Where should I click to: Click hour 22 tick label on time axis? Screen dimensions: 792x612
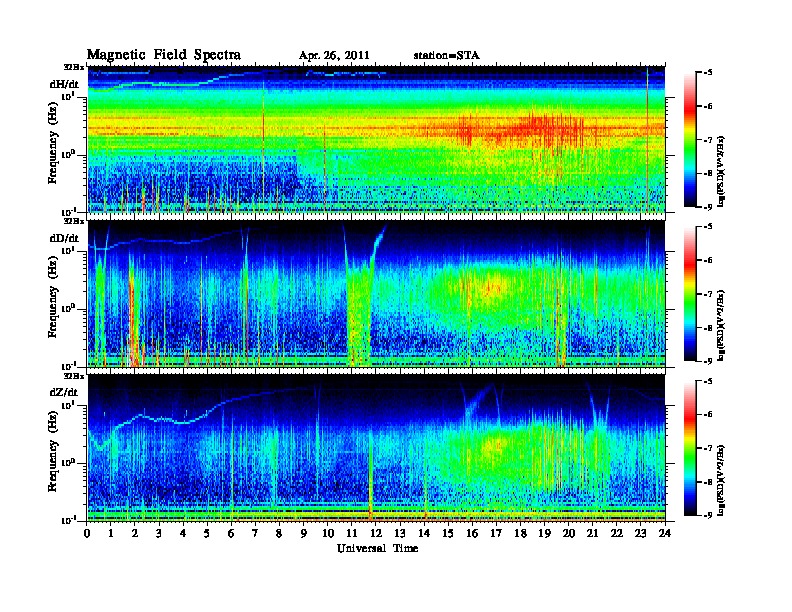[617, 533]
